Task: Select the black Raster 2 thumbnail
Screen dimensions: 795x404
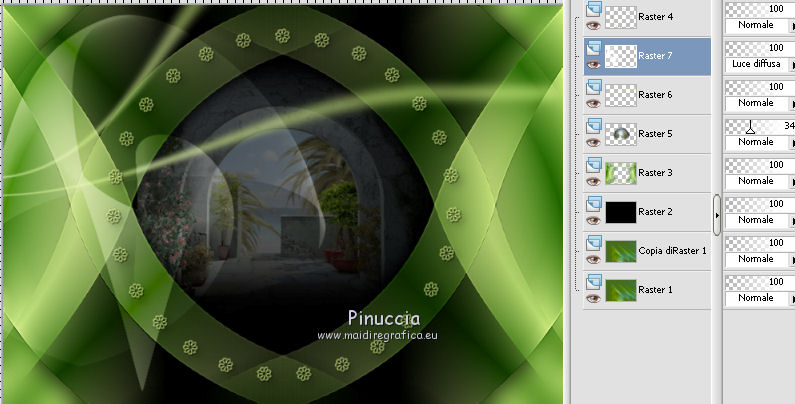Action: 621,212
